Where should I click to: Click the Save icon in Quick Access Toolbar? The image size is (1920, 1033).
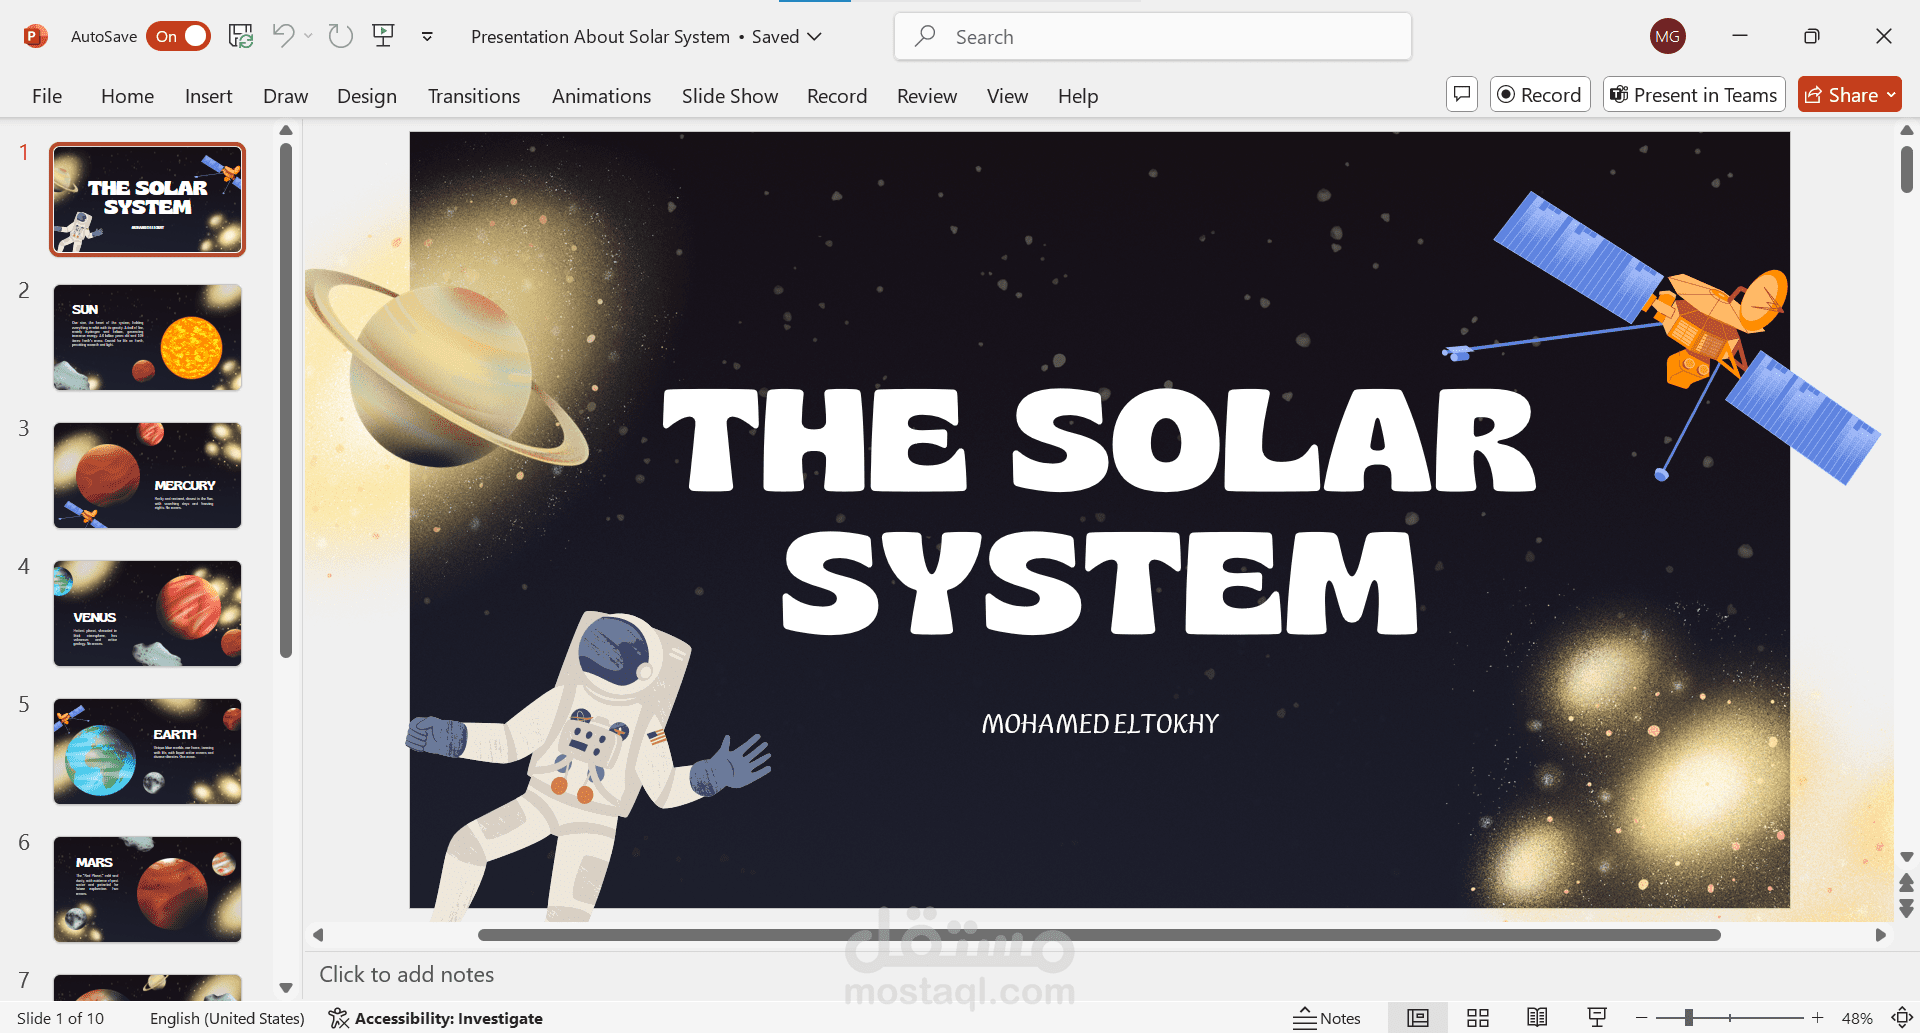point(240,35)
